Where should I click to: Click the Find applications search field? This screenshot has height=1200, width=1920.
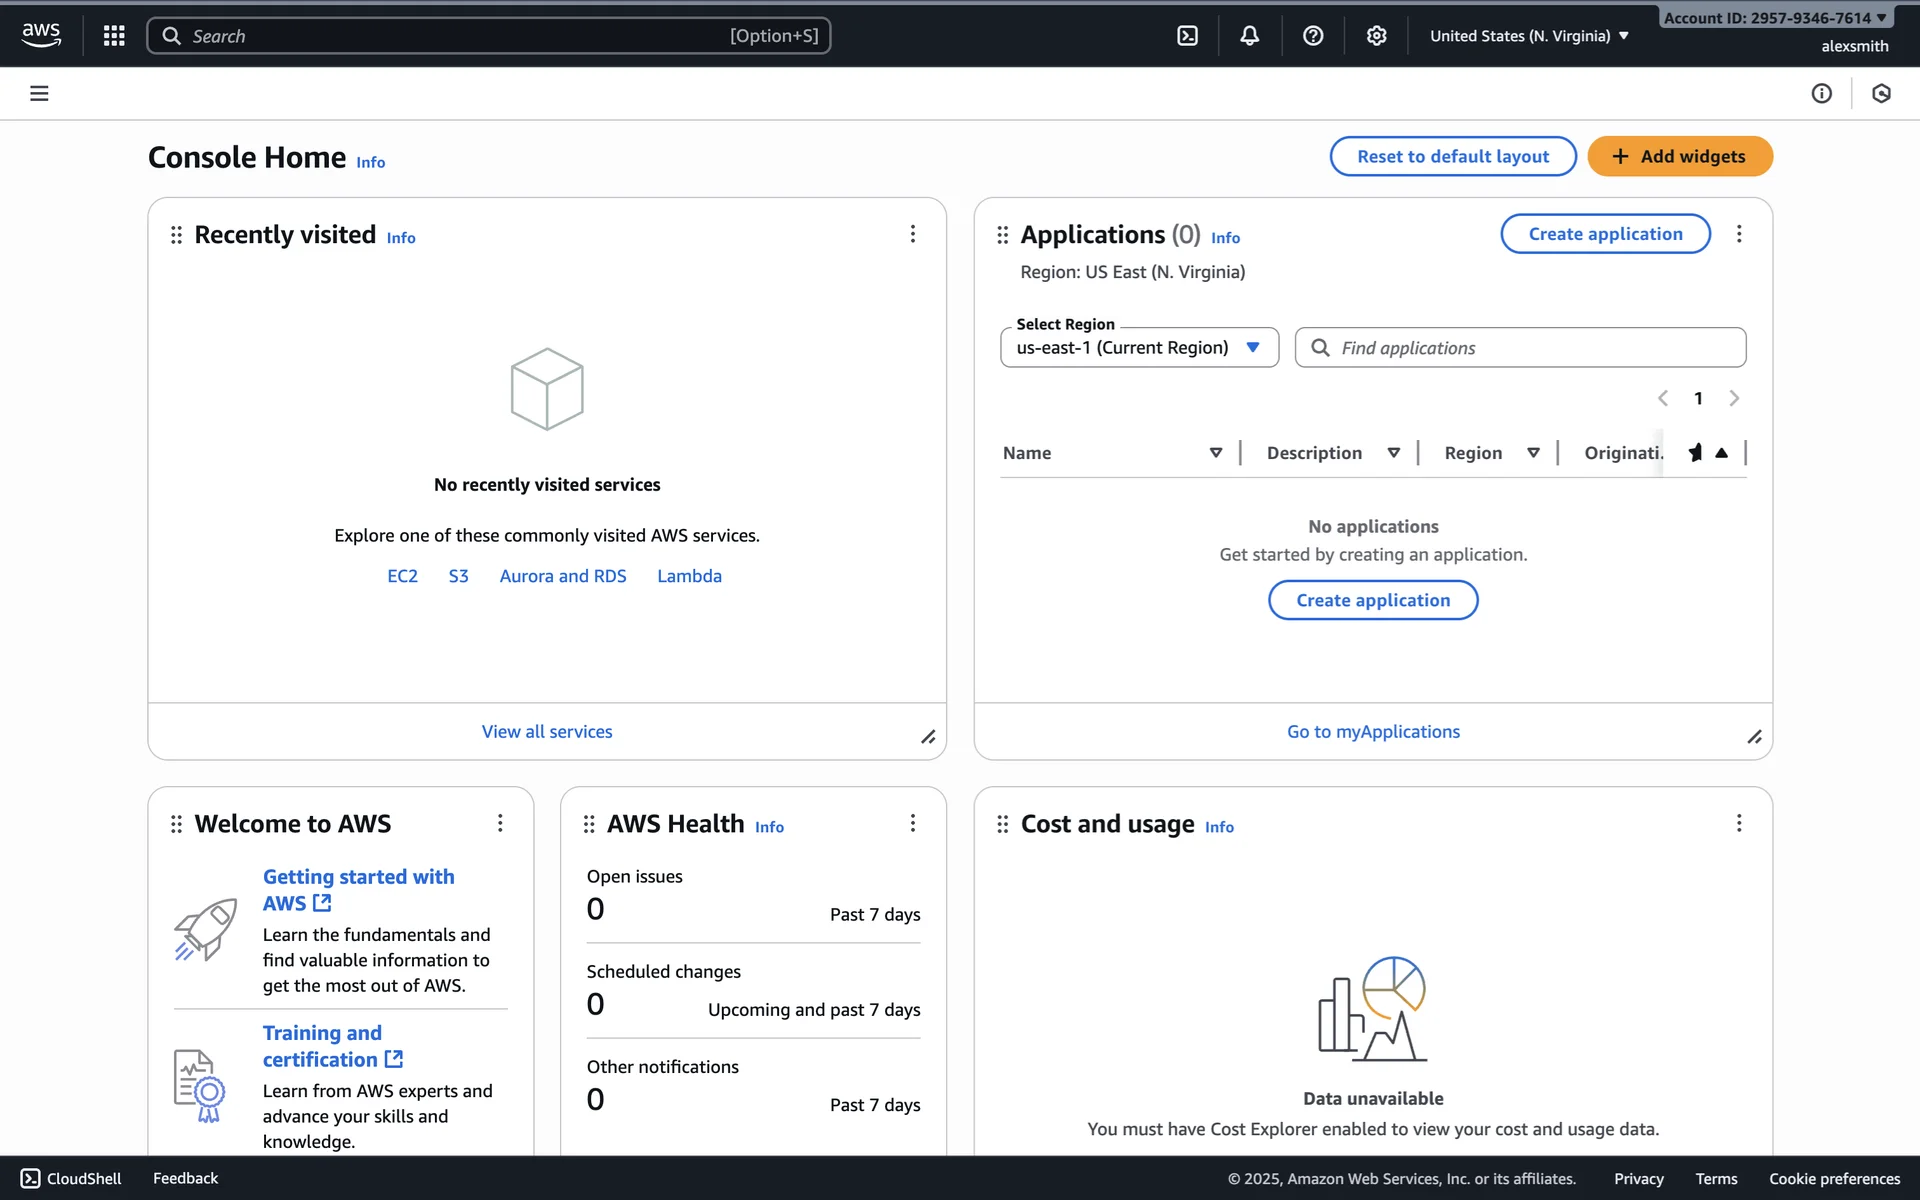[x=1520, y=348]
